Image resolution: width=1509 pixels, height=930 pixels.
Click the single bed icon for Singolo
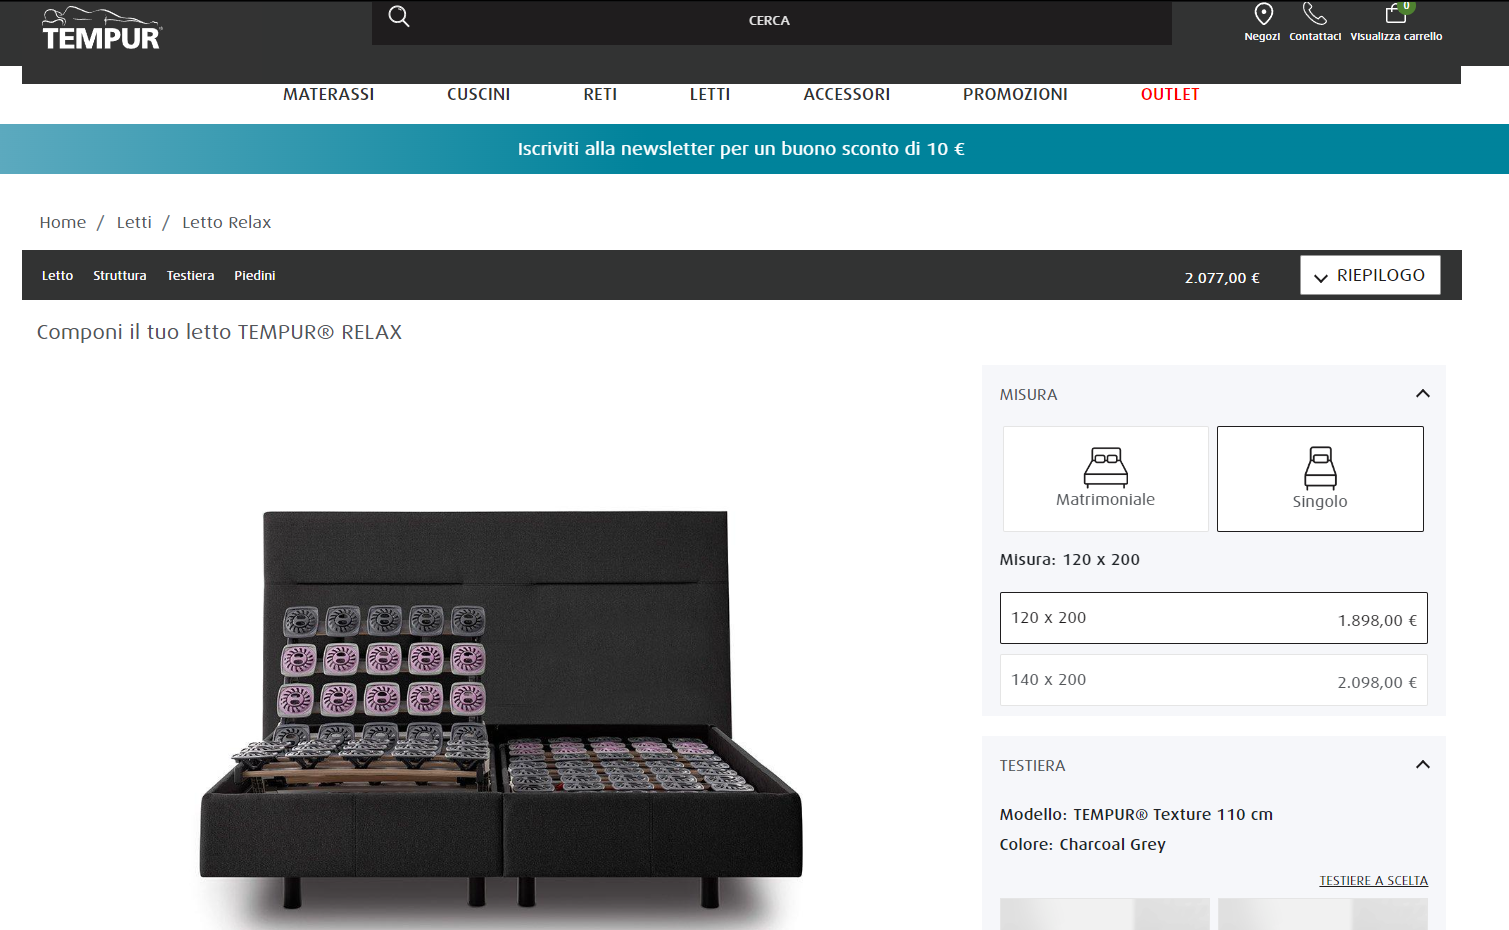coord(1320,467)
